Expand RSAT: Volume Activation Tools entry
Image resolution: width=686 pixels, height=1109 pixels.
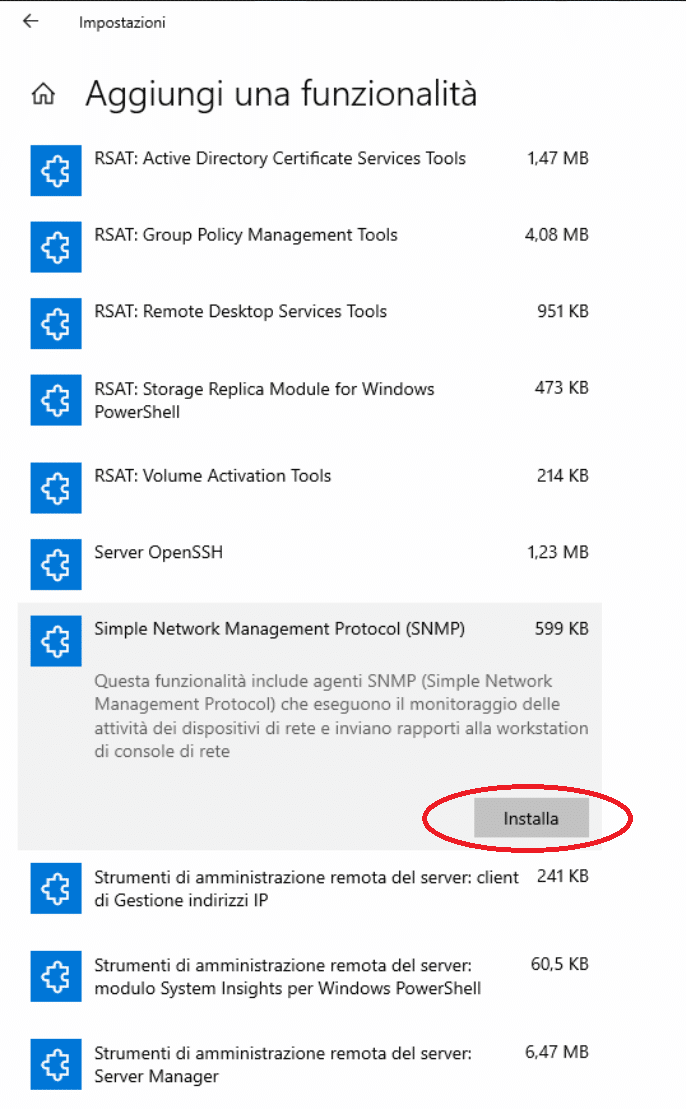[x=310, y=487]
